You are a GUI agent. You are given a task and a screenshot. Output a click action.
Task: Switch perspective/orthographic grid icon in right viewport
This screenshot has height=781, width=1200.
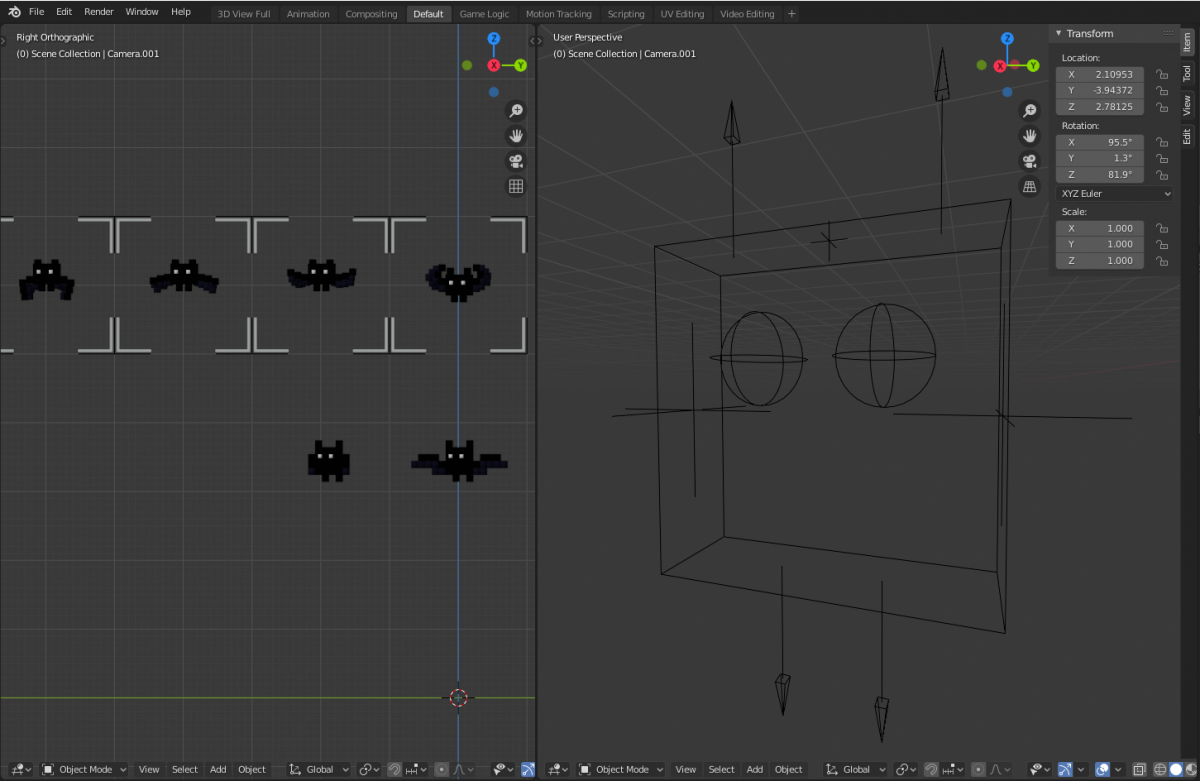(x=1029, y=186)
